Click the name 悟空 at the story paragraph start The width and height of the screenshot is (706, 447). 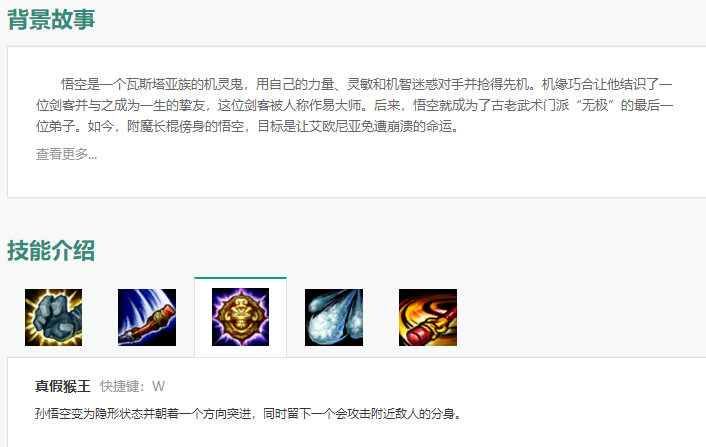[74, 84]
